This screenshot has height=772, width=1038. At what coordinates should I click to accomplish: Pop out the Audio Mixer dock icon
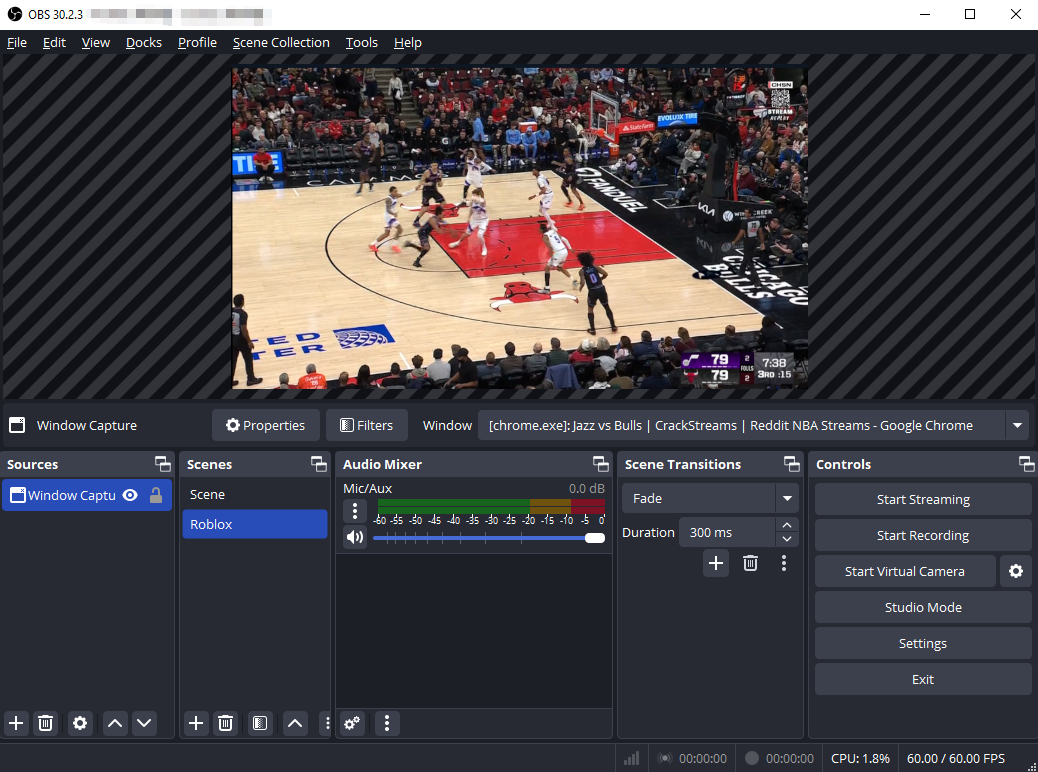point(600,463)
